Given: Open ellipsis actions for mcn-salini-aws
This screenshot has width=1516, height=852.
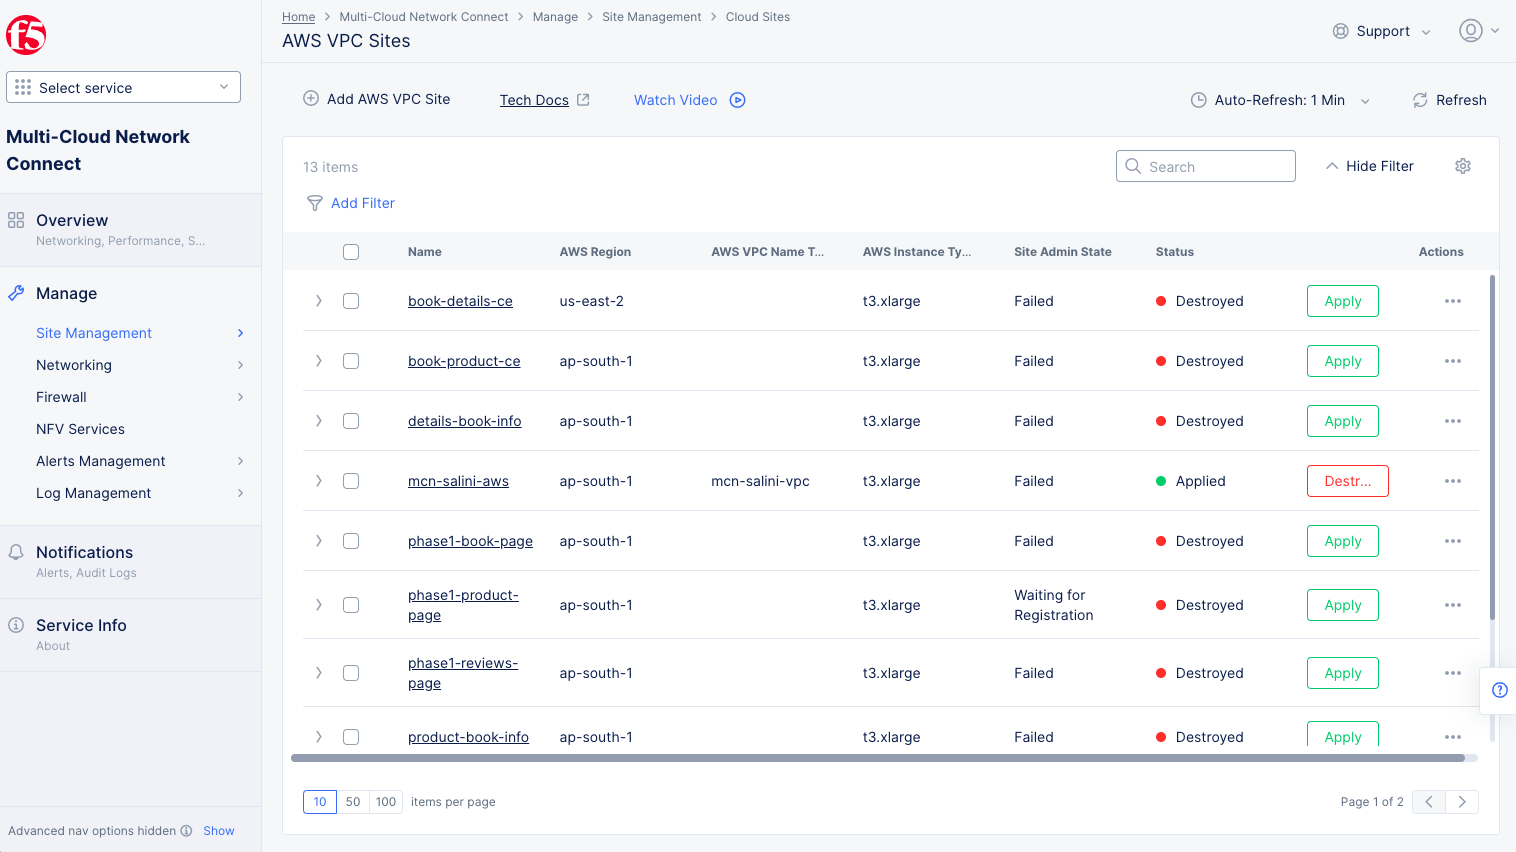Looking at the screenshot, I should coord(1452,481).
